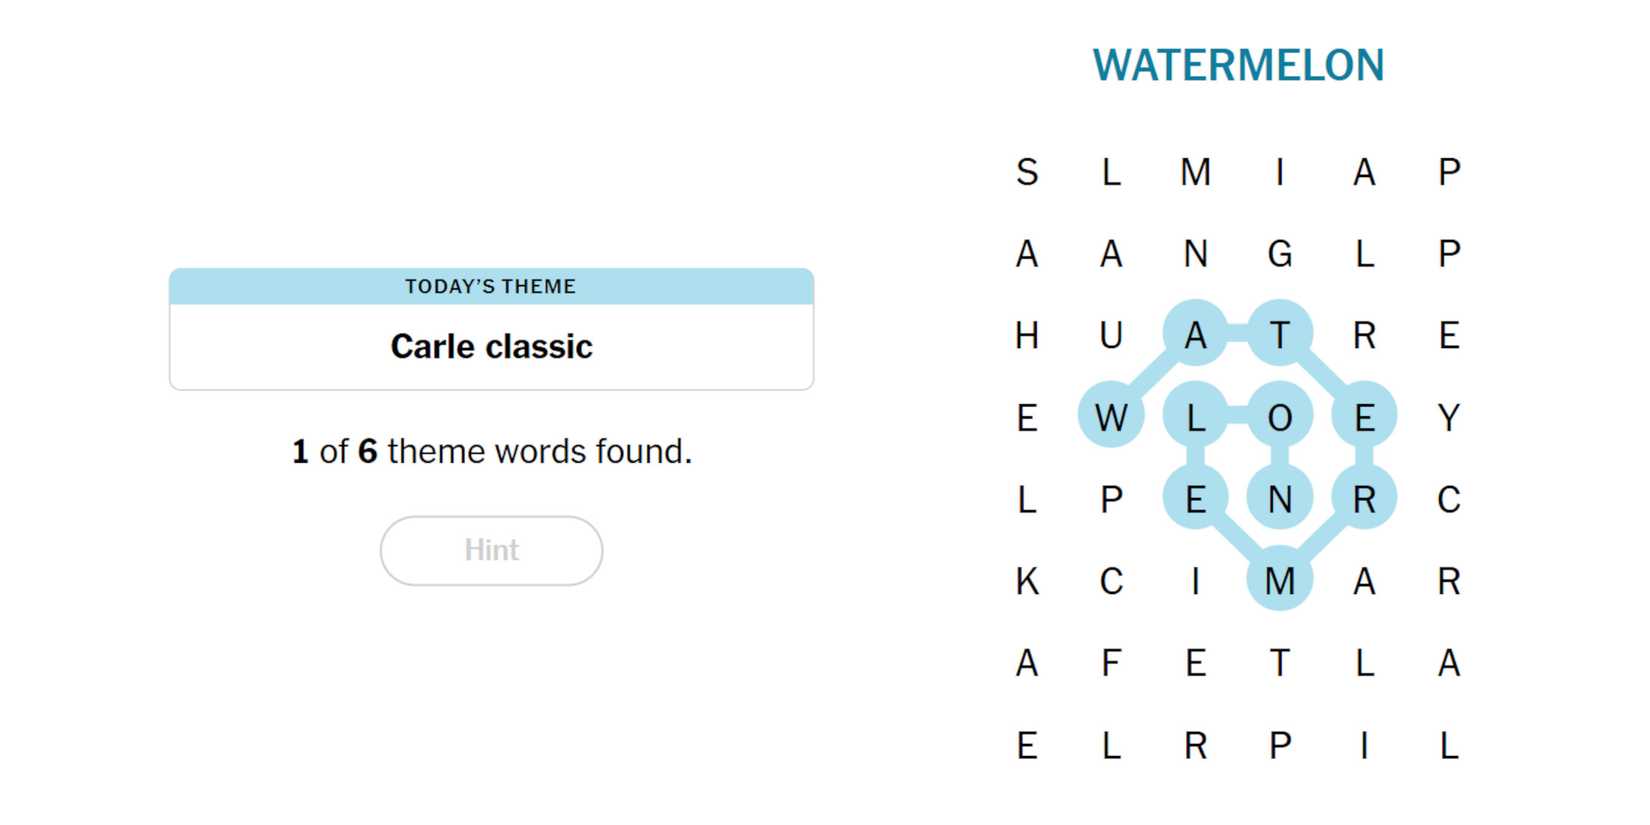Click the highlighted letter R
1650x825 pixels.
[x=1364, y=499]
